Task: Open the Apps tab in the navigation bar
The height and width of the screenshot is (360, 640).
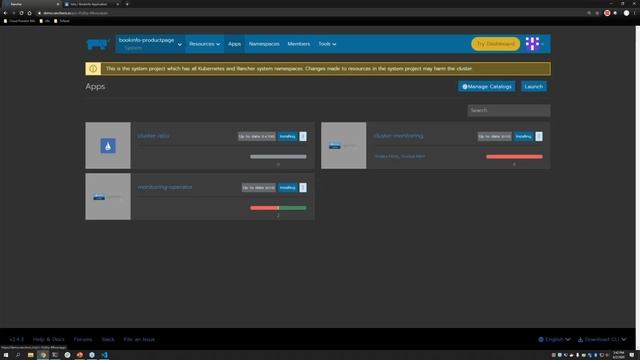Action: pos(234,44)
